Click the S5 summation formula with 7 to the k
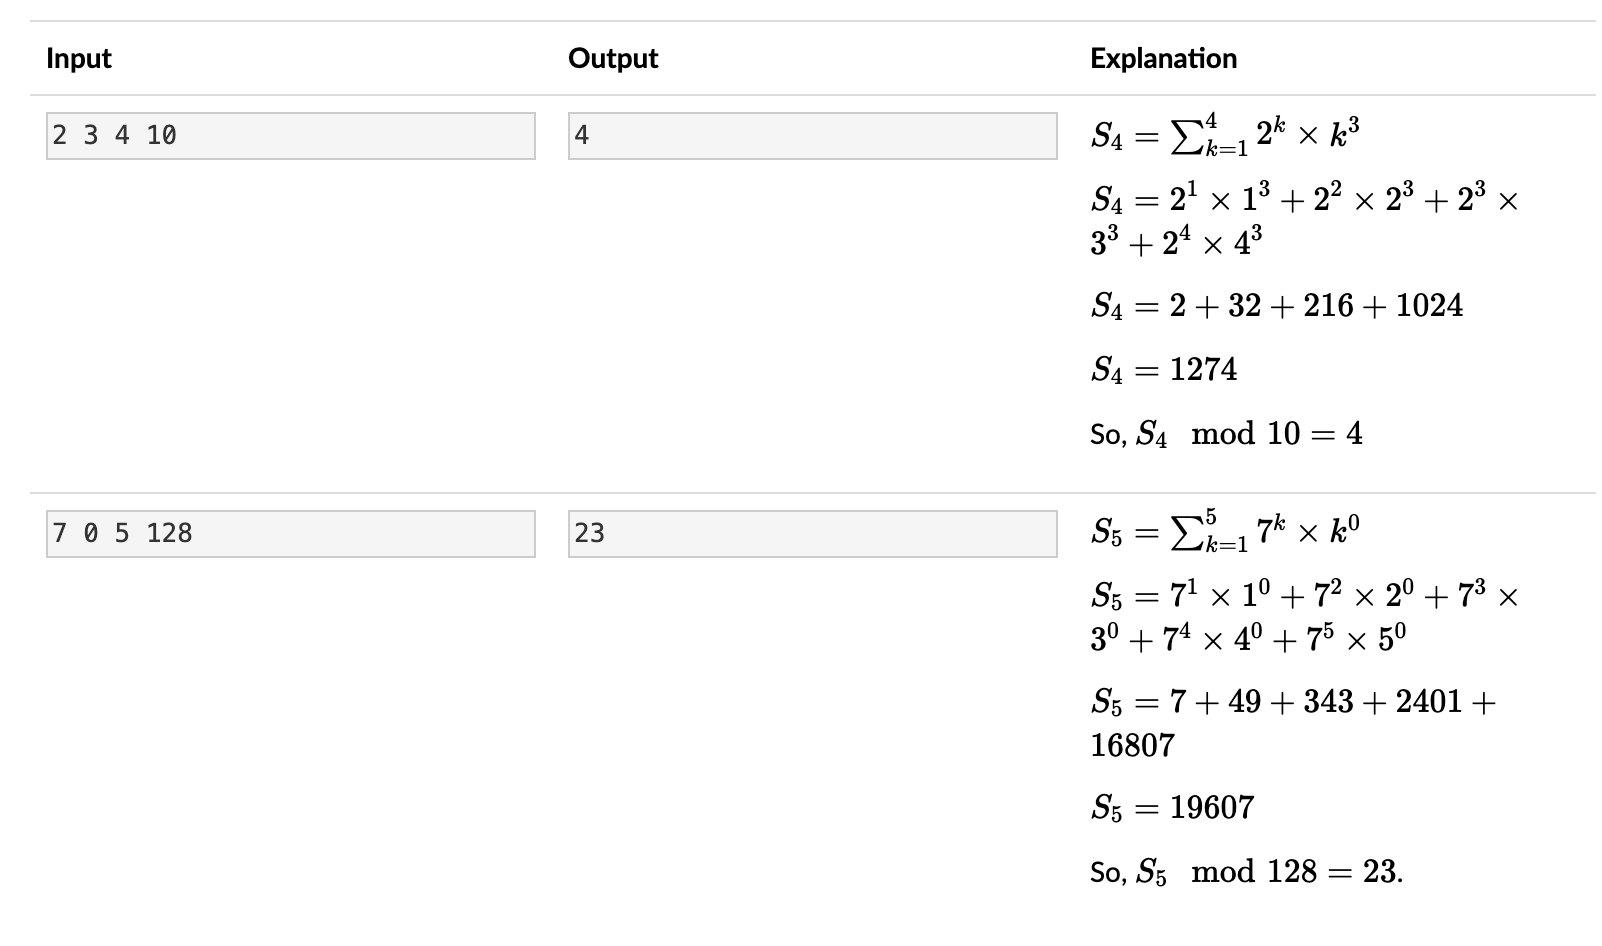 click(1225, 533)
